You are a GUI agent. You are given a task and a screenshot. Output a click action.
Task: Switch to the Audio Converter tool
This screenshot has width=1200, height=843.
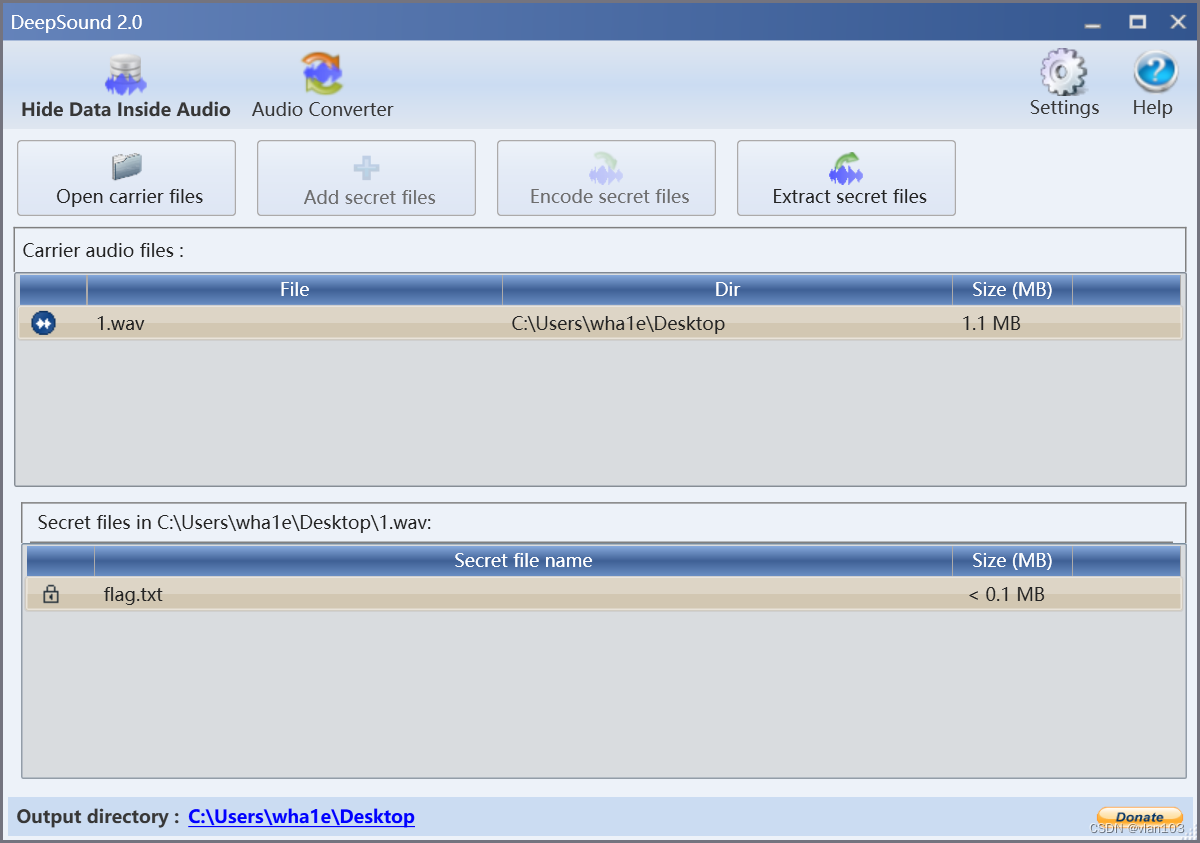[322, 85]
